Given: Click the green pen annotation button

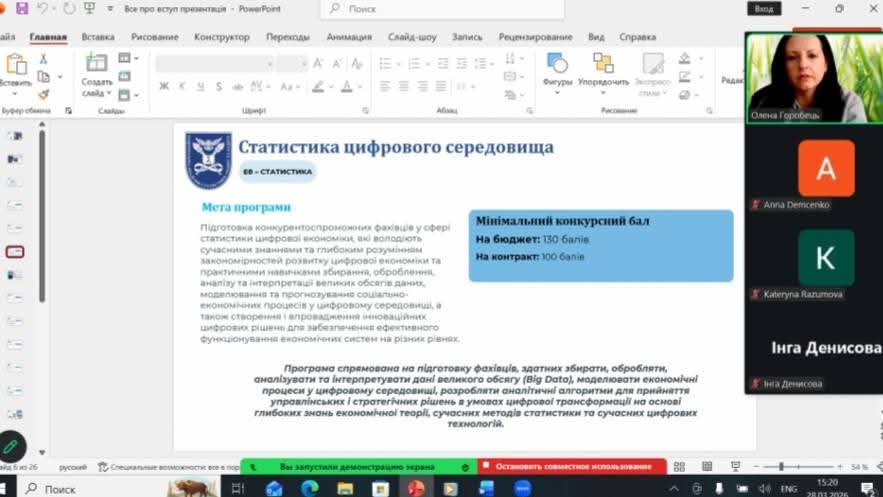Looking at the screenshot, I should click(11, 446).
